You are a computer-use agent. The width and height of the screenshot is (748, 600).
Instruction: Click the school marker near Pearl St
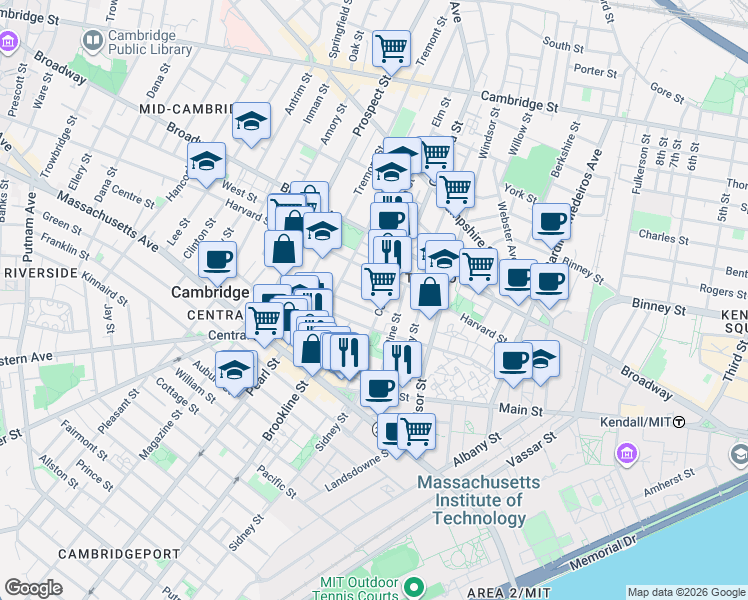234,370
